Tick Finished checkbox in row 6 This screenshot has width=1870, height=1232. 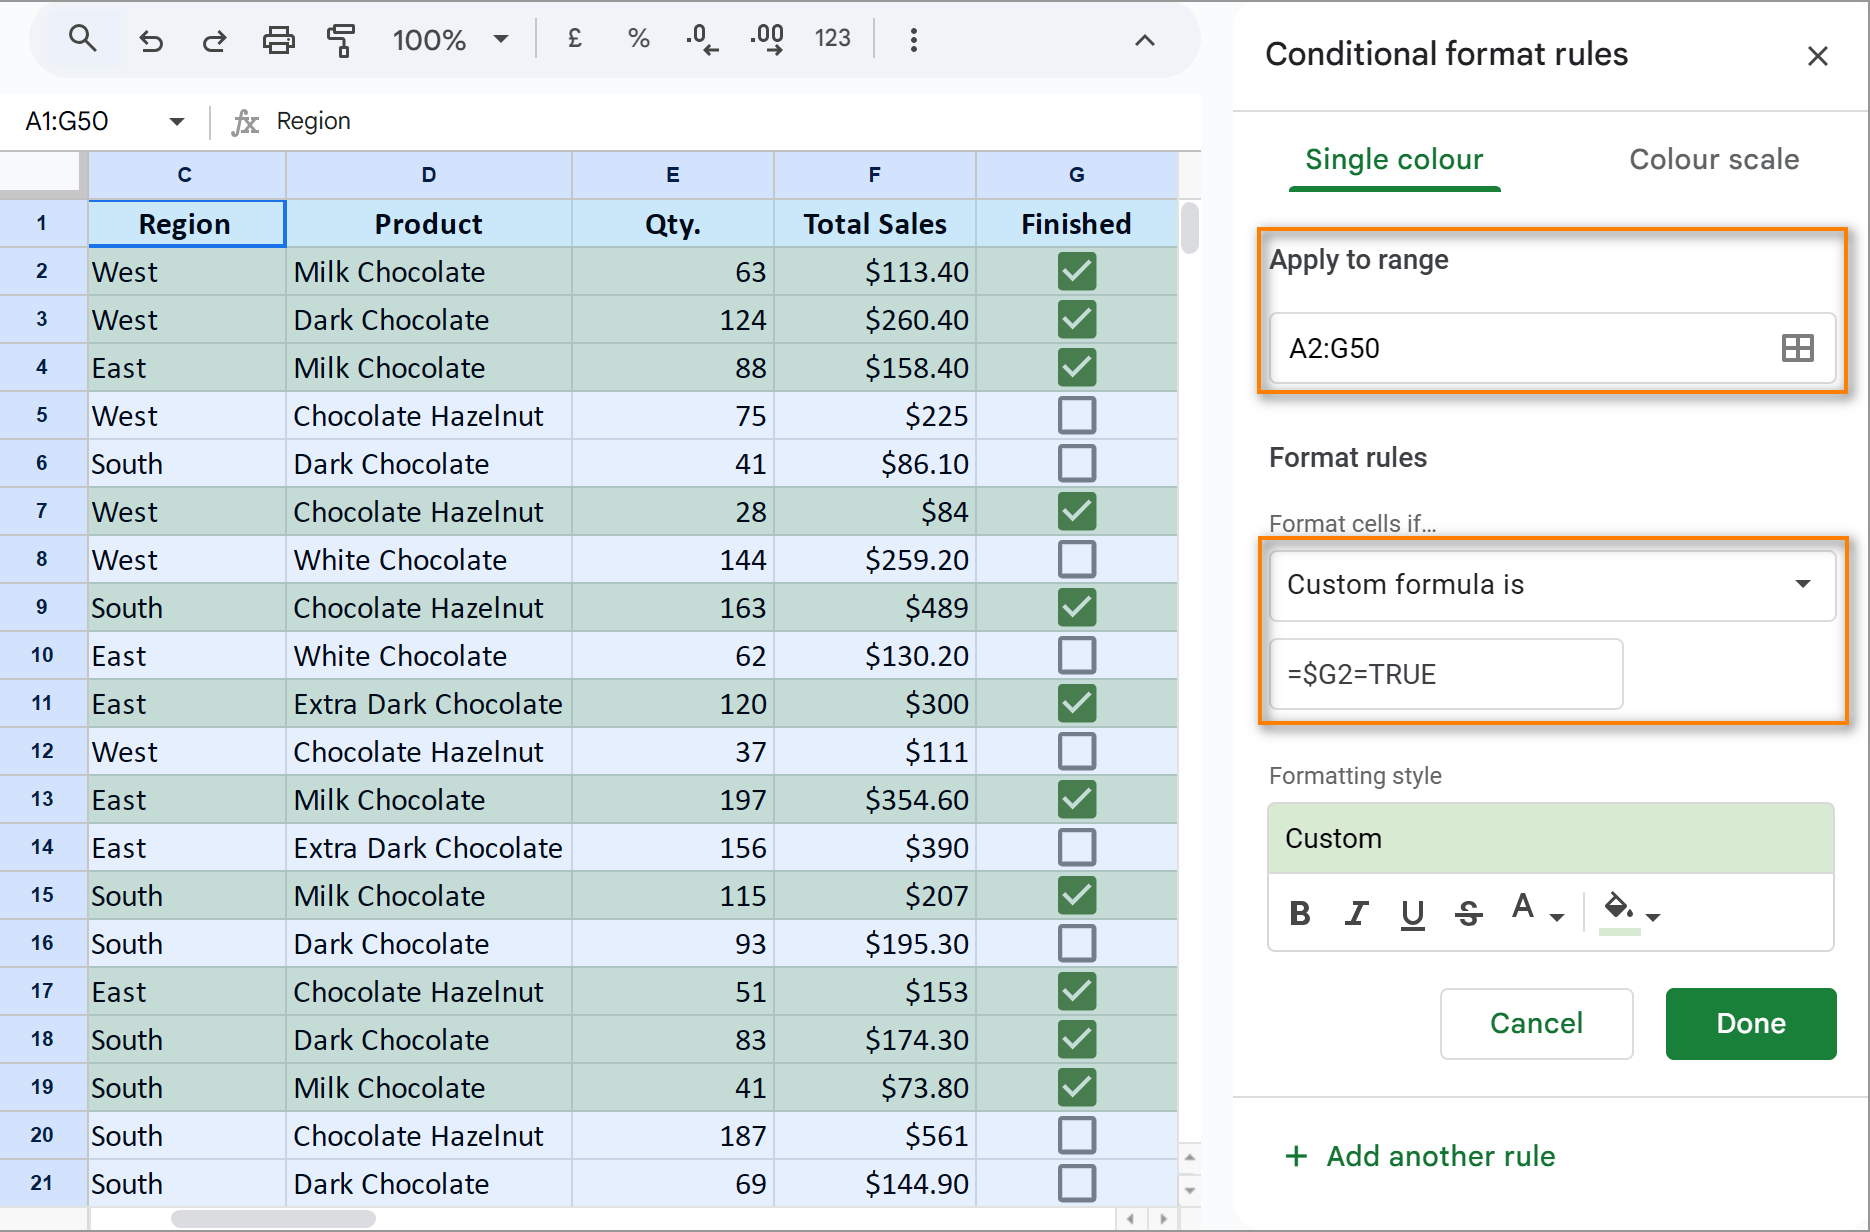point(1077,463)
